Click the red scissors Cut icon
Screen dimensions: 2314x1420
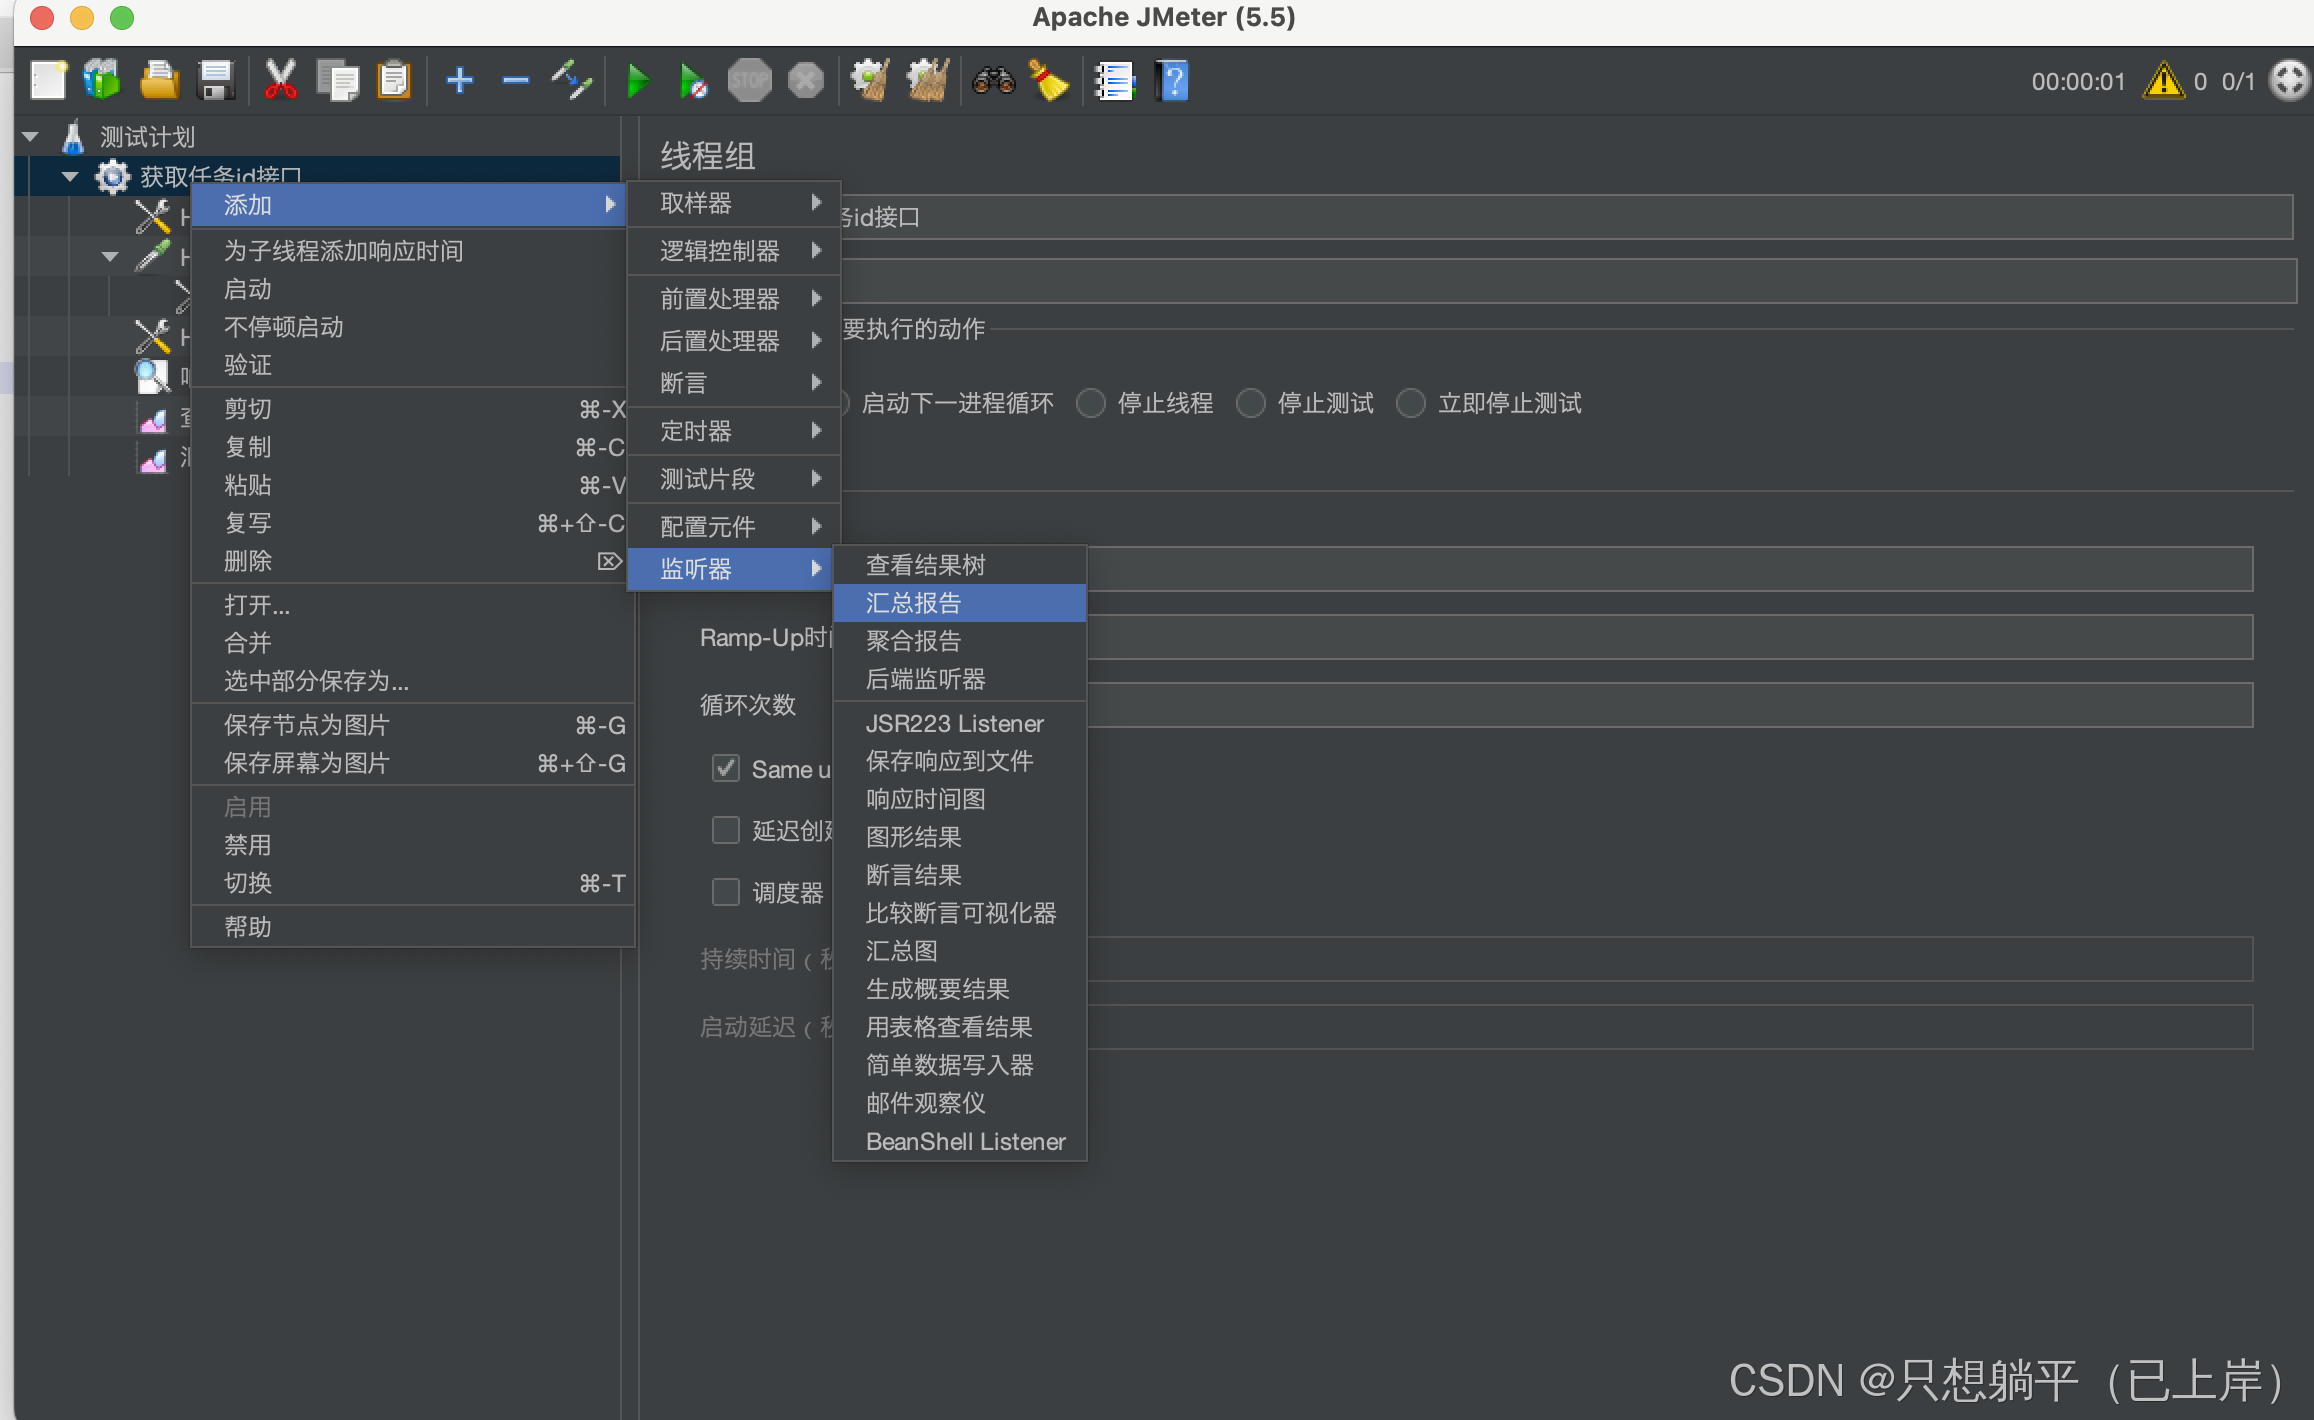point(281,81)
